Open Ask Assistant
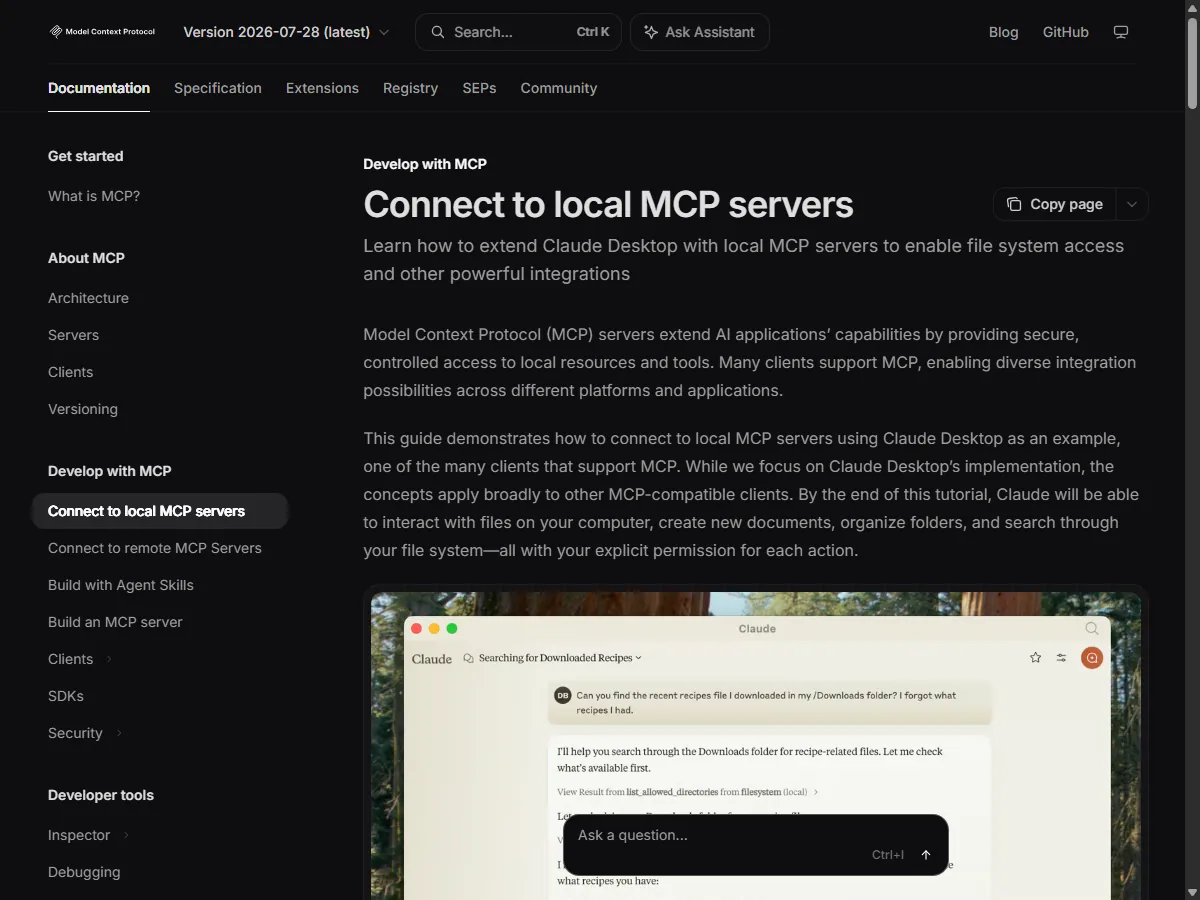The height and width of the screenshot is (900, 1200). [699, 32]
